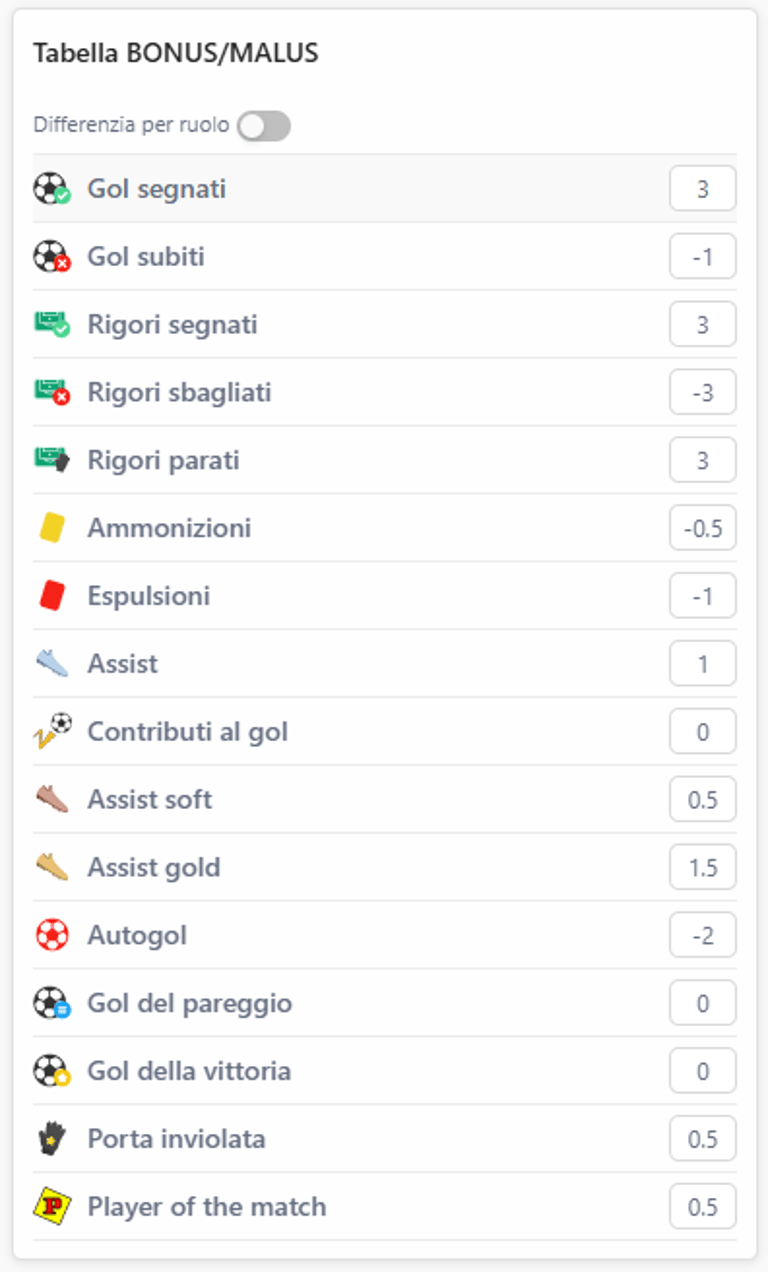Click the Rigori sbagliati value field
Image resolution: width=768 pixels, height=1272 pixels.
click(x=702, y=392)
